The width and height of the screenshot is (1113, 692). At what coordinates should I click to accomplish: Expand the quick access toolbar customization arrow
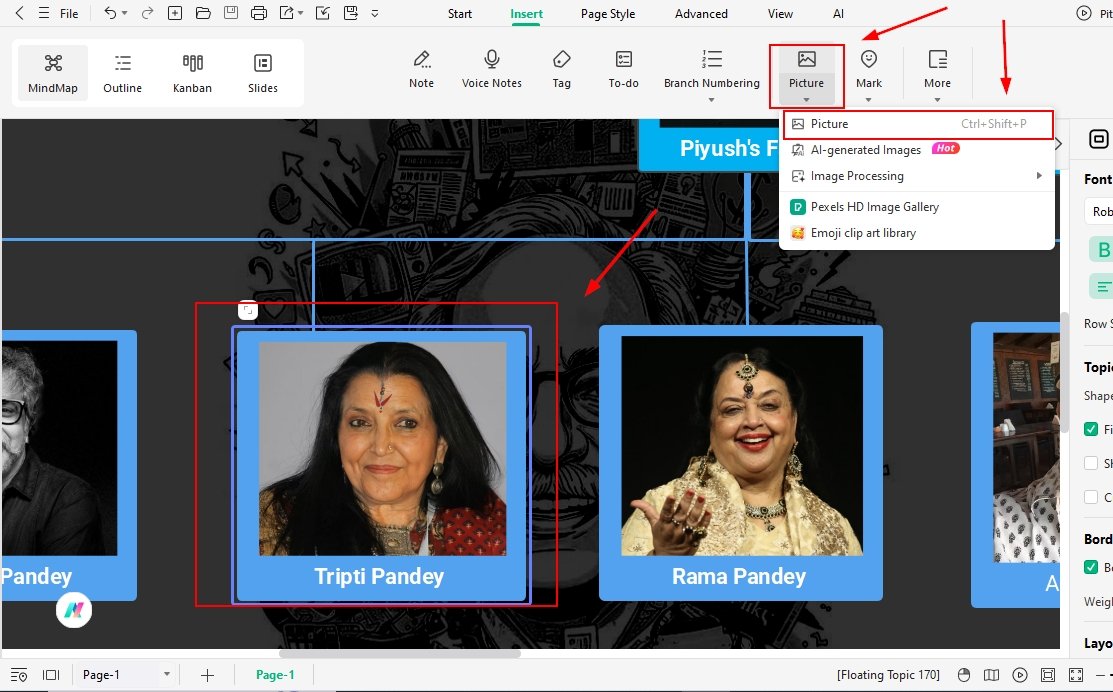click(x=375, y=13)
